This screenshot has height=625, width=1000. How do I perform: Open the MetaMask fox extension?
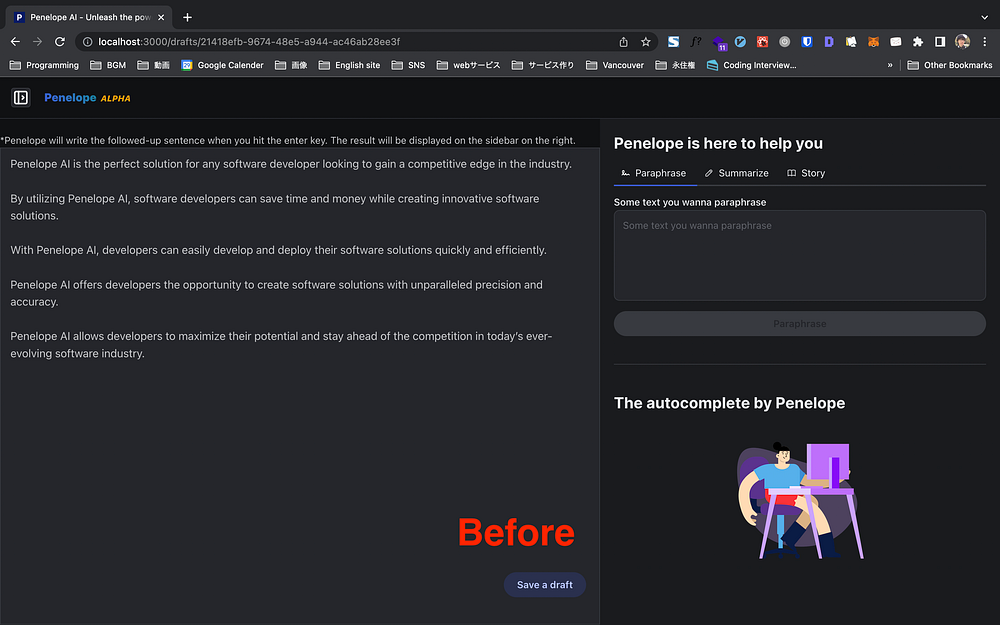point(873,41)
